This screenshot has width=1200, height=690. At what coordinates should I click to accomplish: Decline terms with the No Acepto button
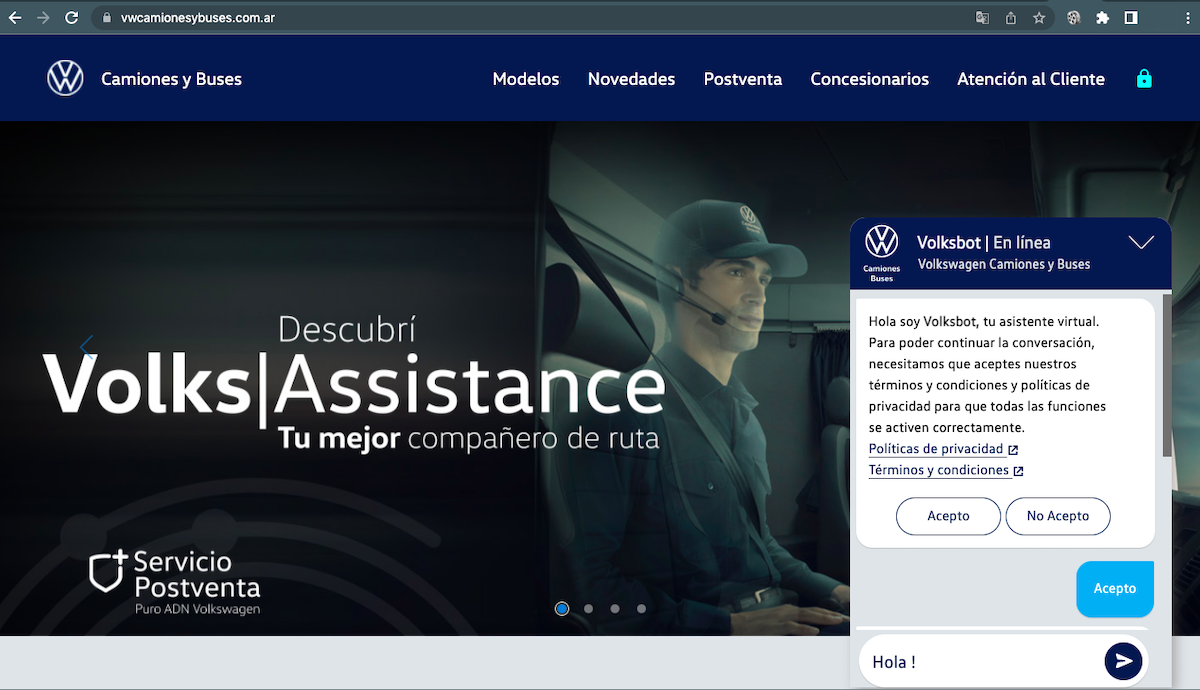[x=1058, y=516]
